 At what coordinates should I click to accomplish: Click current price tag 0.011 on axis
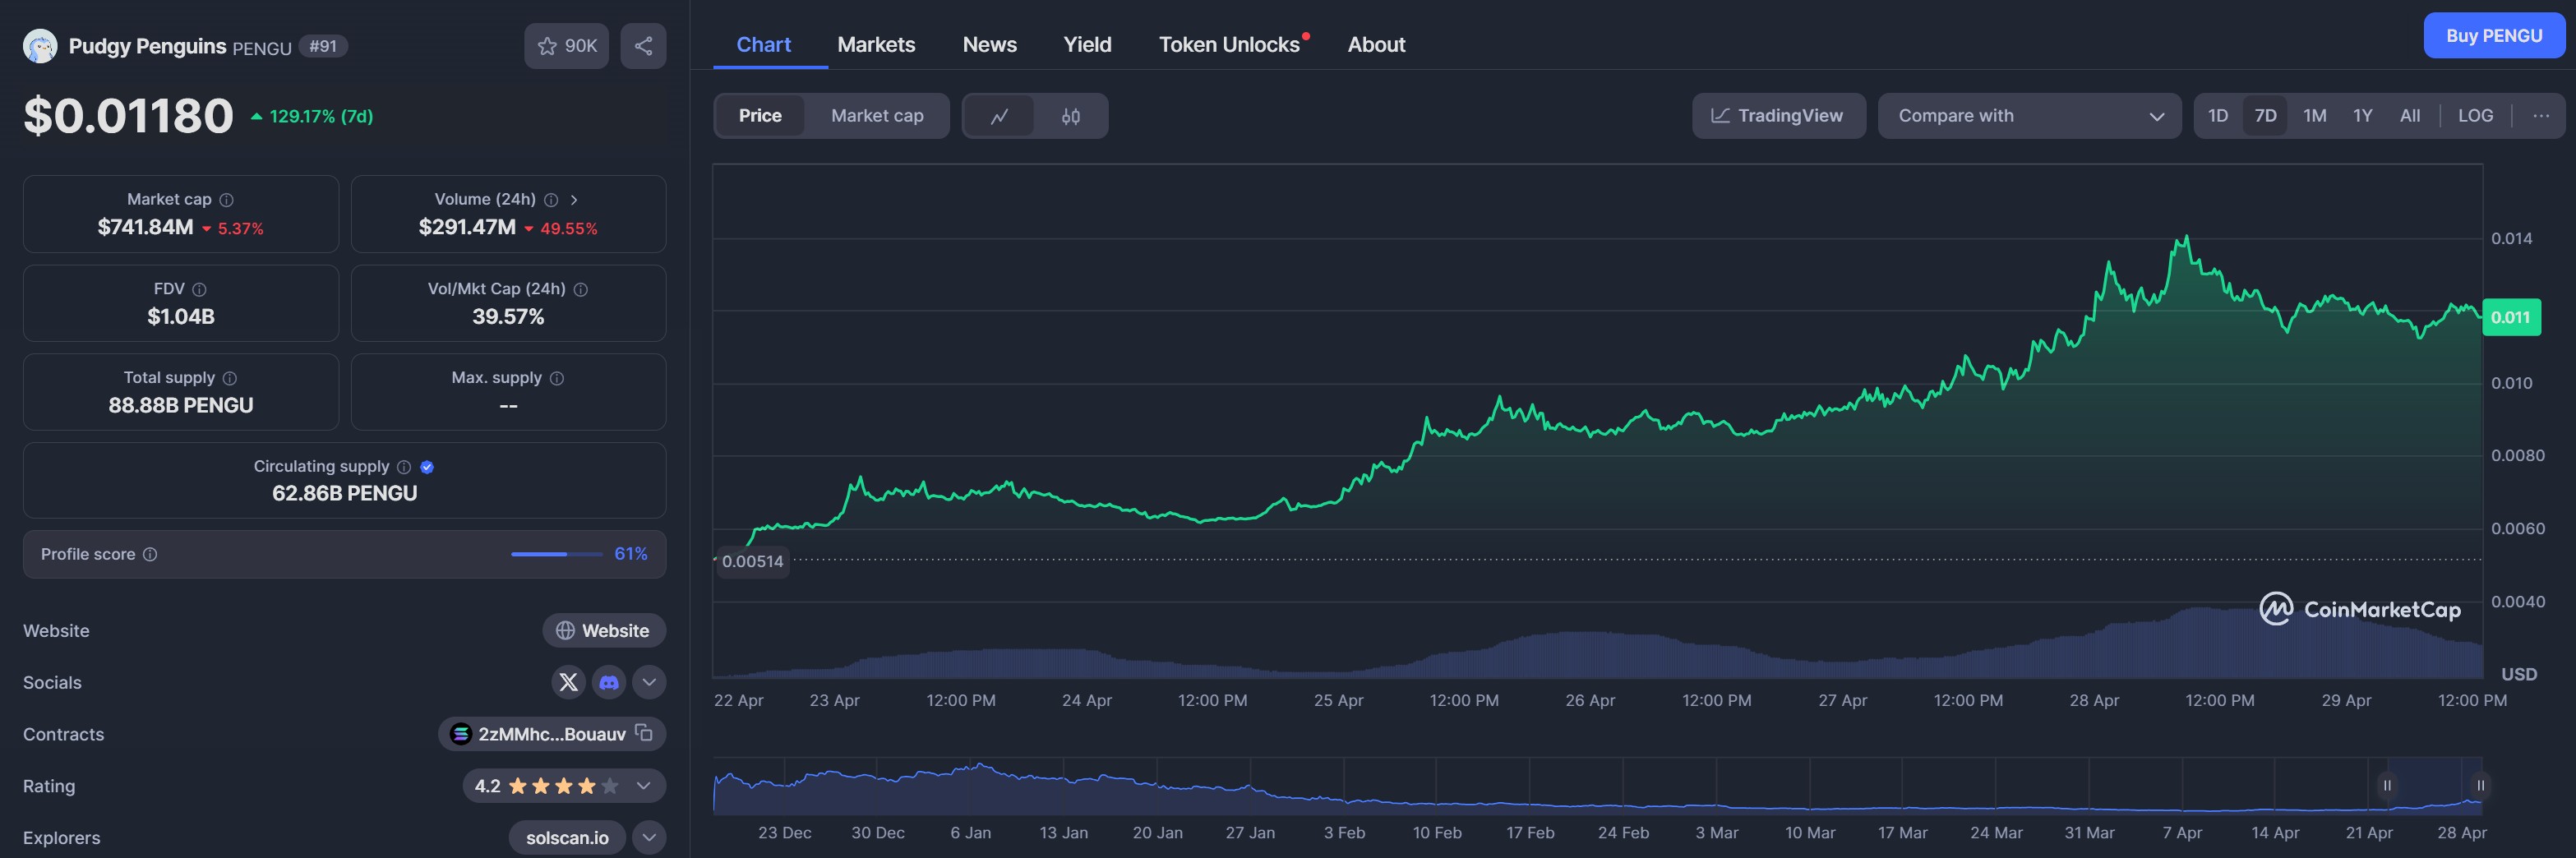point(2510,317)
